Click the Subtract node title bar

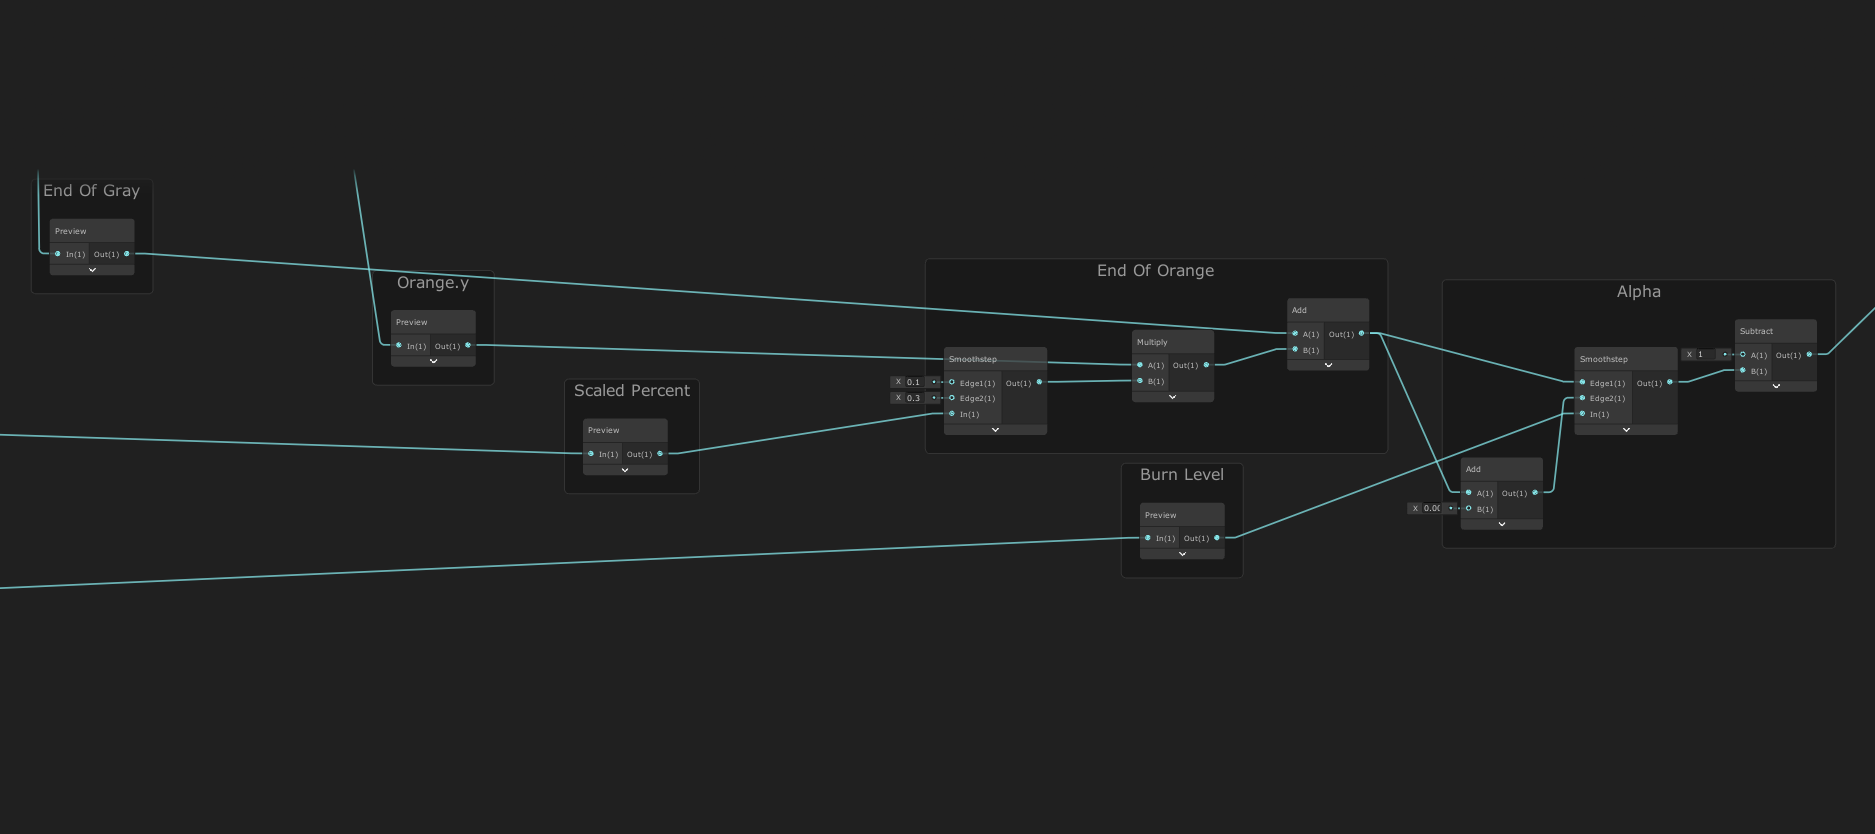coord(1775,331)
